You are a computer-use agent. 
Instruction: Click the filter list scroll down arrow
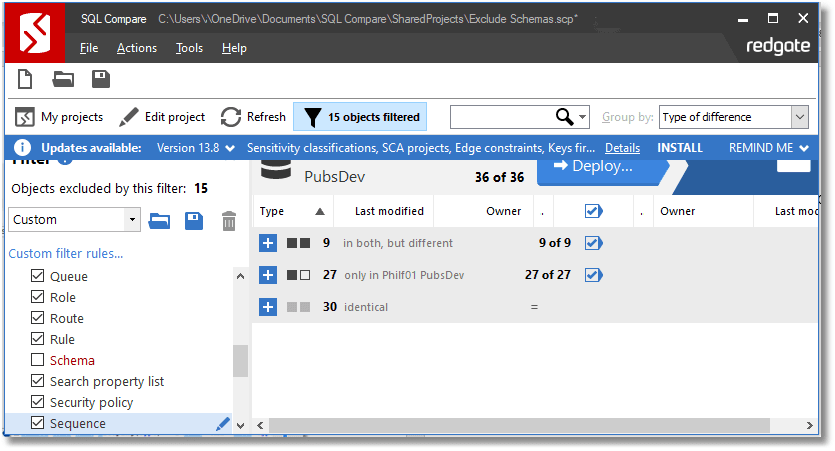pos(241,425)
